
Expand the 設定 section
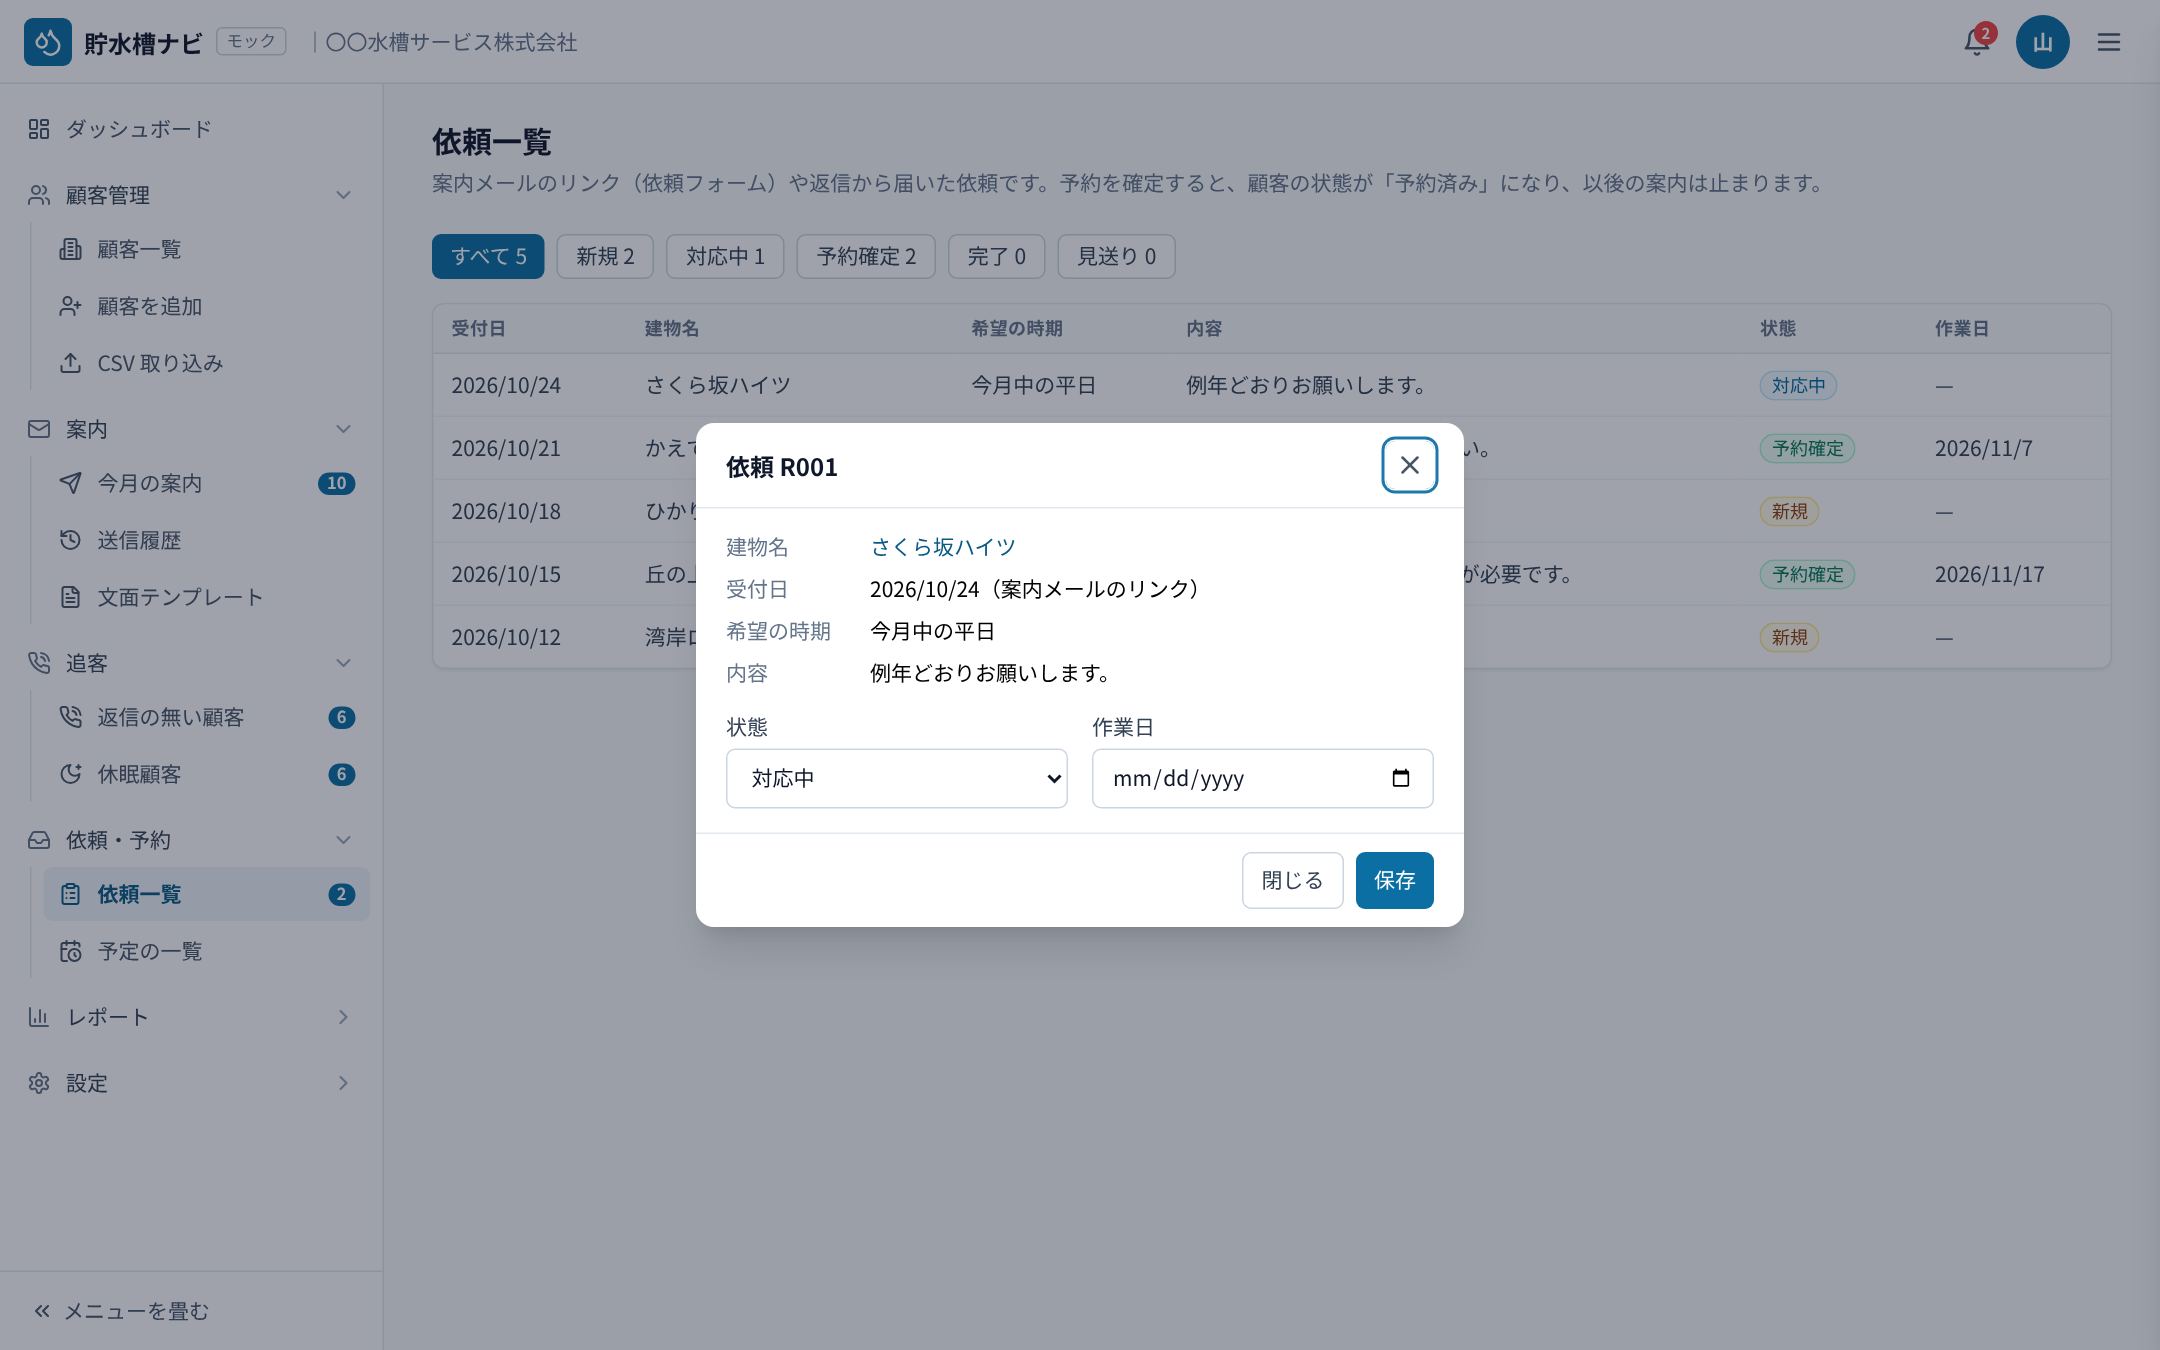(191, 1083)
